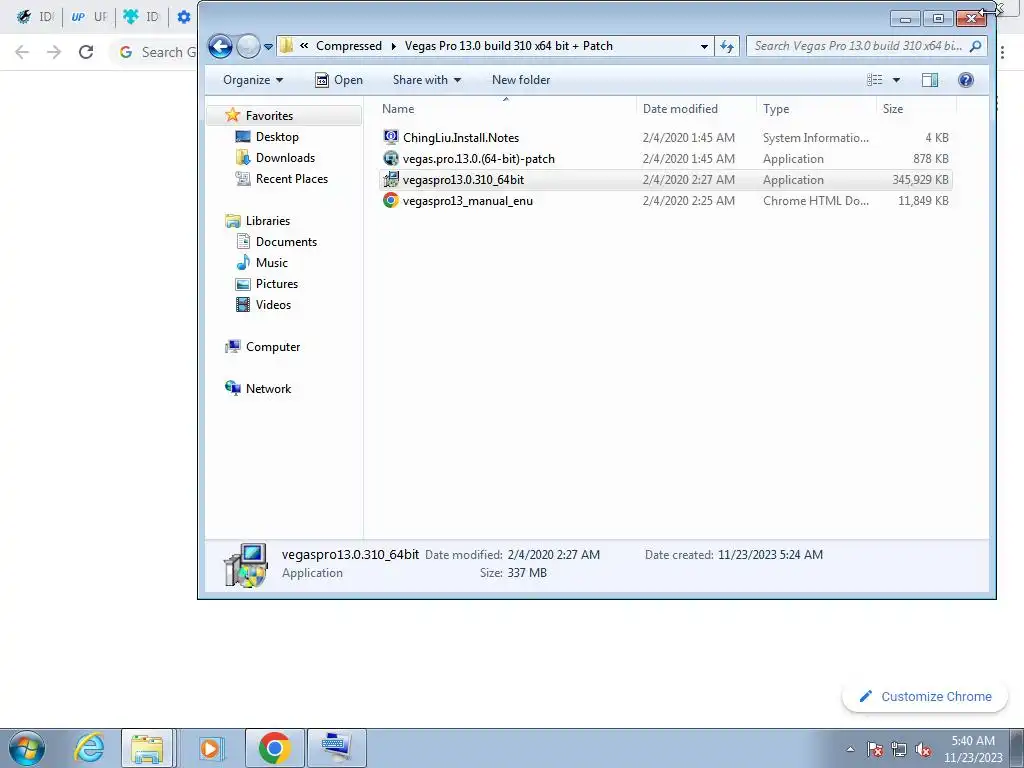Screen dimensions: 1024x768
Task: Open the On-Screen Keyboard taskbar item
Action: (x=337, y=748)
